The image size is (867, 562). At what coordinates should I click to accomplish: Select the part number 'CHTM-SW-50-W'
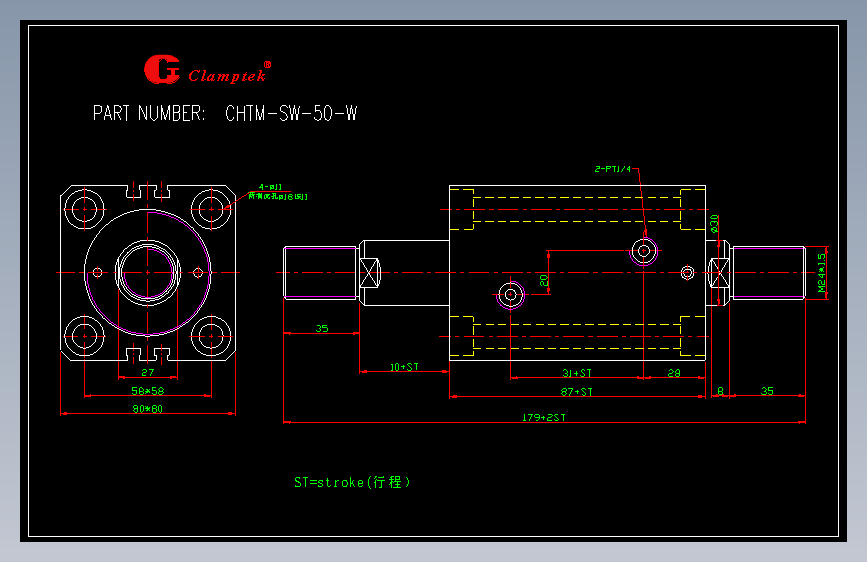(x=291, y=113)
